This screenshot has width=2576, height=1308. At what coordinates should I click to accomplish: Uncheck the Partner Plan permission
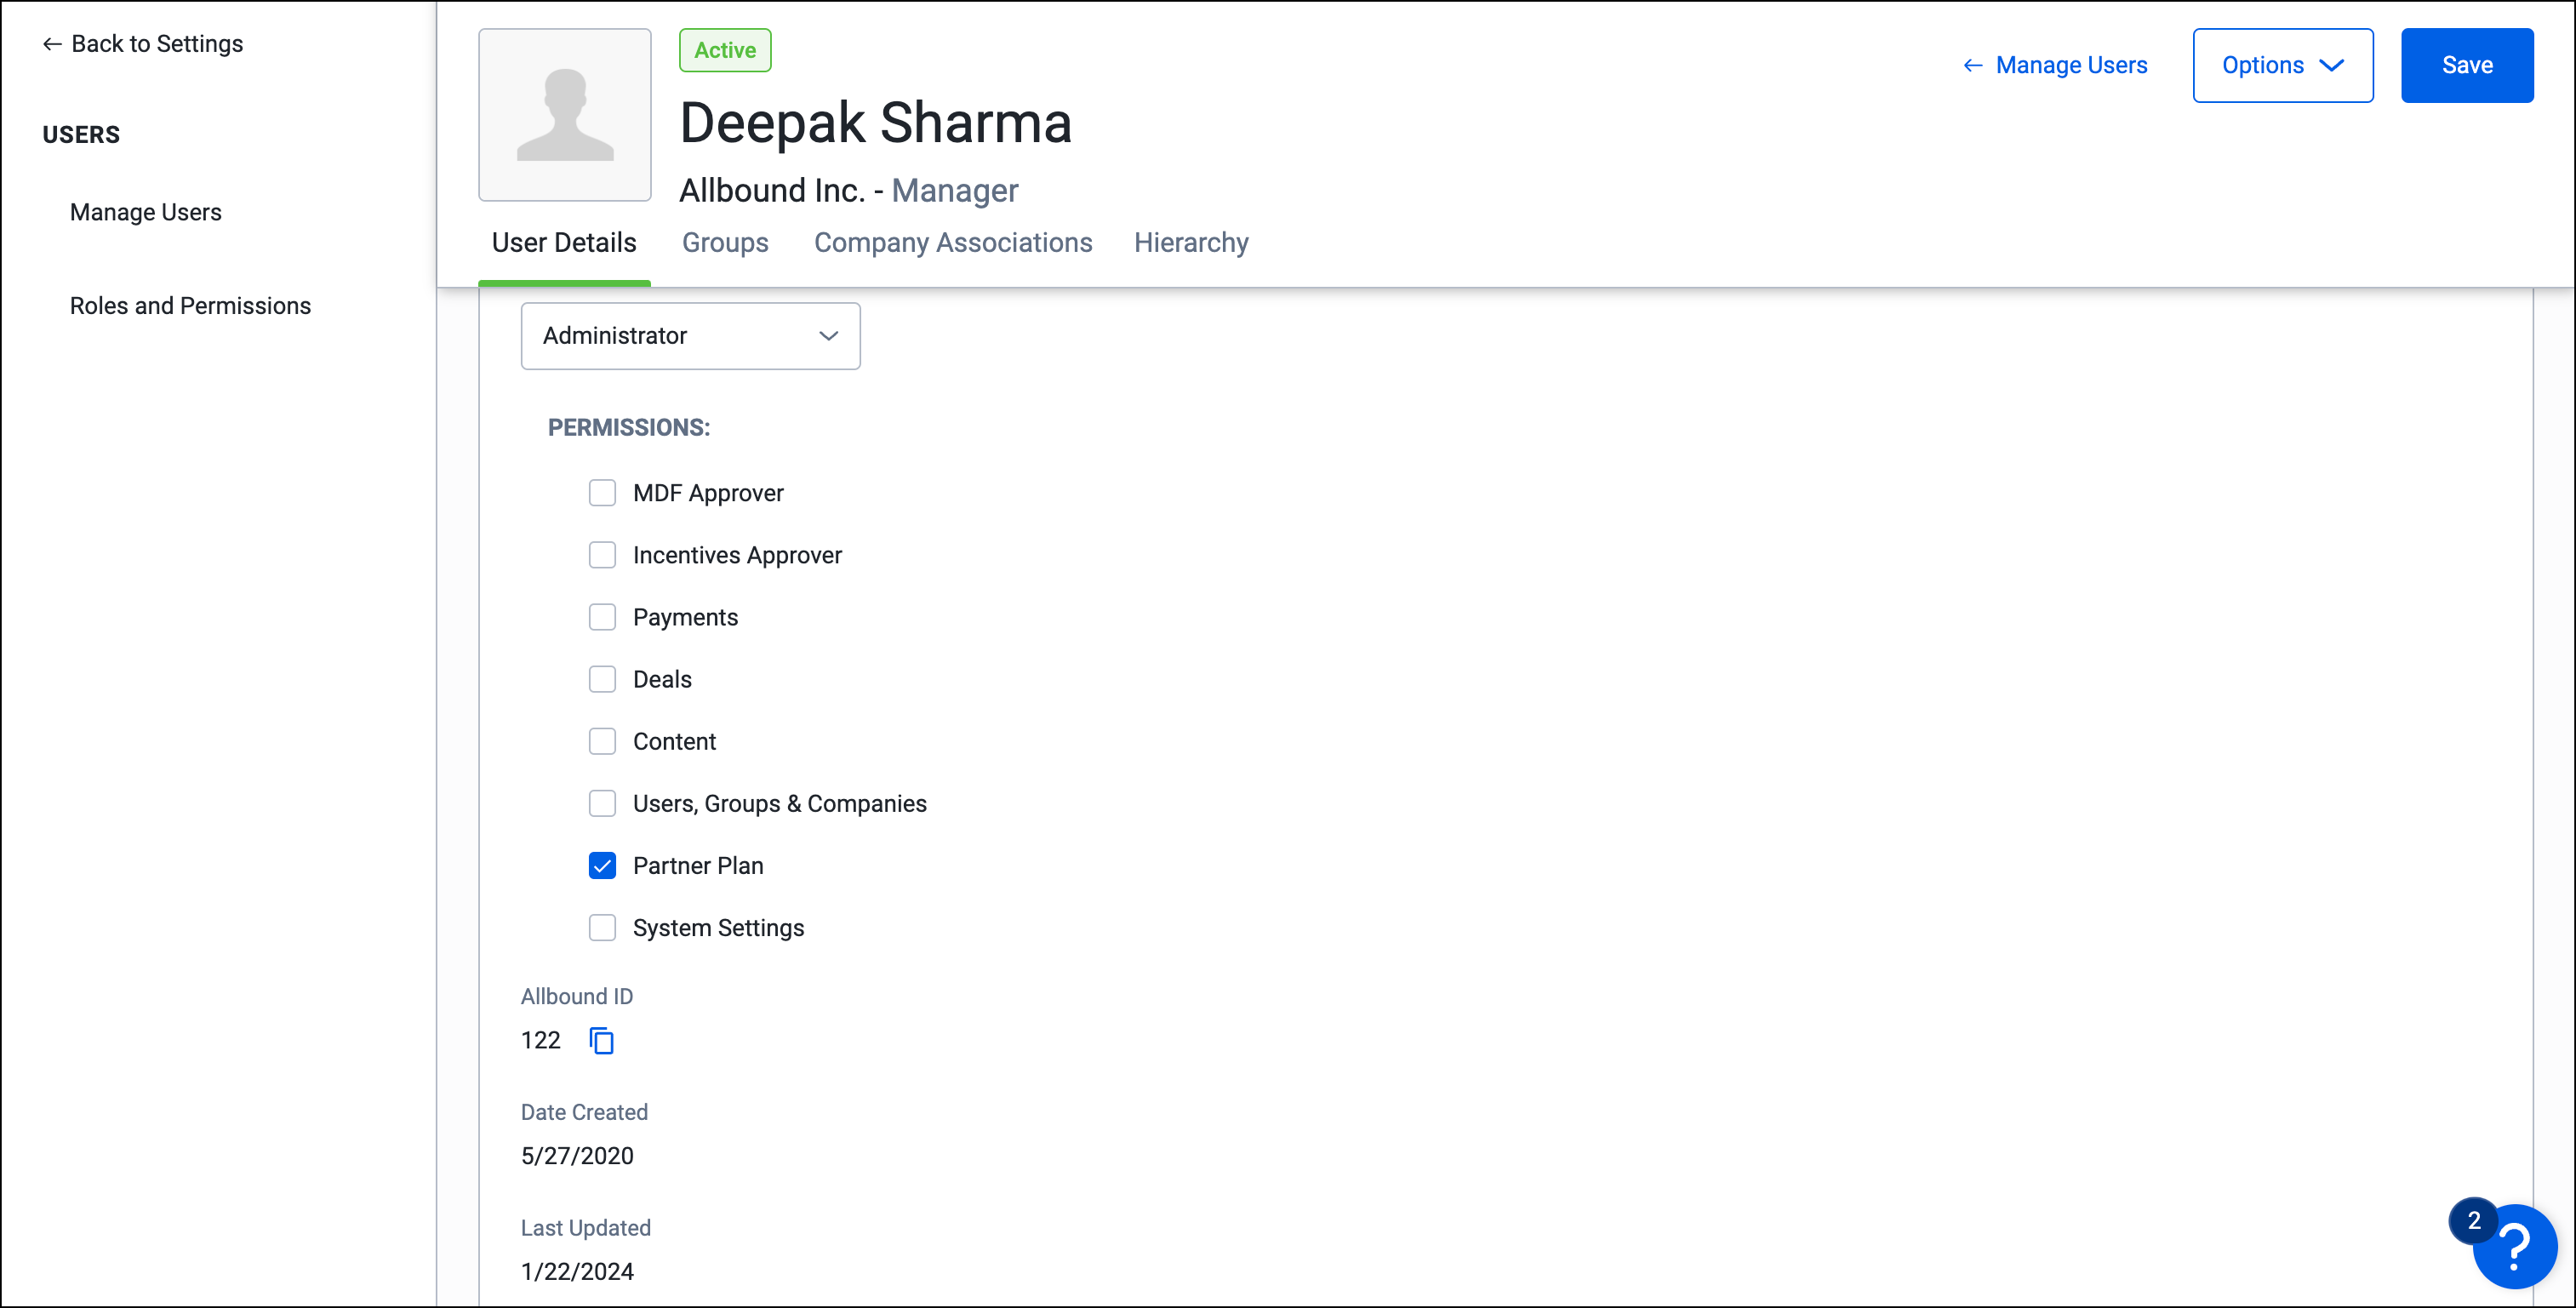coord(602,865)
